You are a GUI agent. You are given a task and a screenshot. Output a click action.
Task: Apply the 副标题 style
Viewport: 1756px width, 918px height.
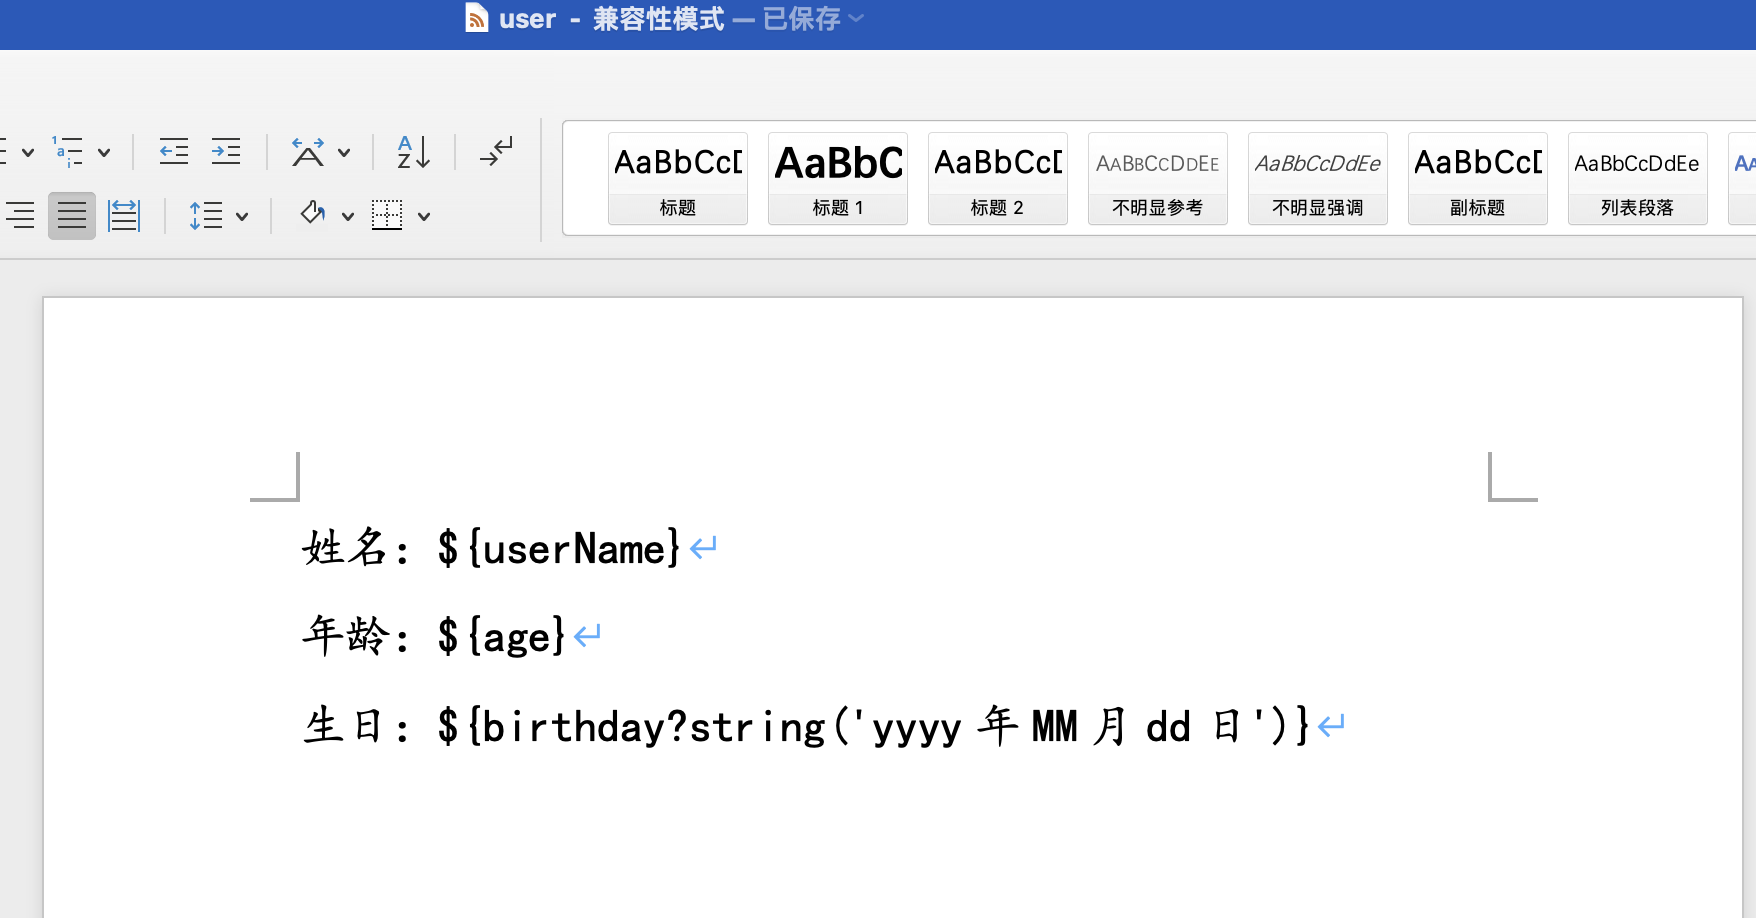point(1477,178)
